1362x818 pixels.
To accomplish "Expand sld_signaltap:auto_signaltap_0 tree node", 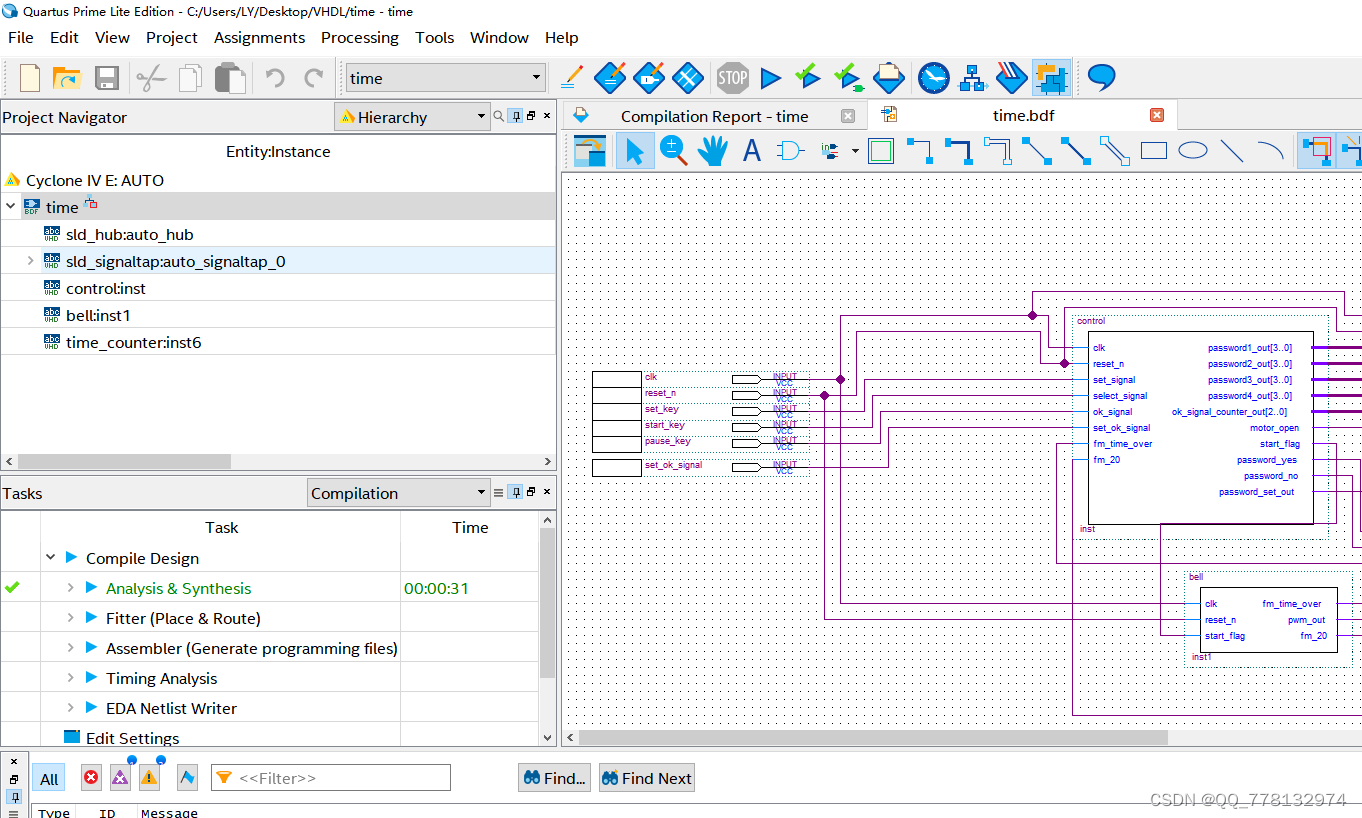I will point(31,261).
